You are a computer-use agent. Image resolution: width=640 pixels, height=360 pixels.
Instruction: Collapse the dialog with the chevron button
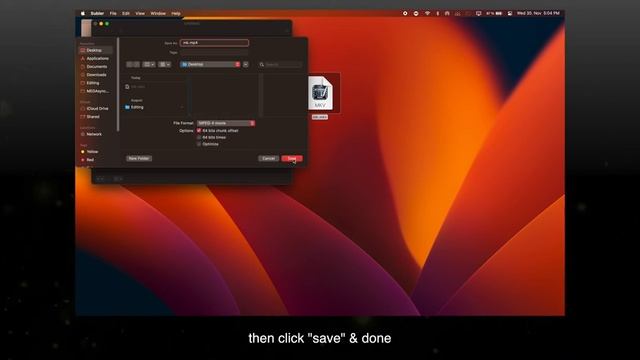point(246,64)
